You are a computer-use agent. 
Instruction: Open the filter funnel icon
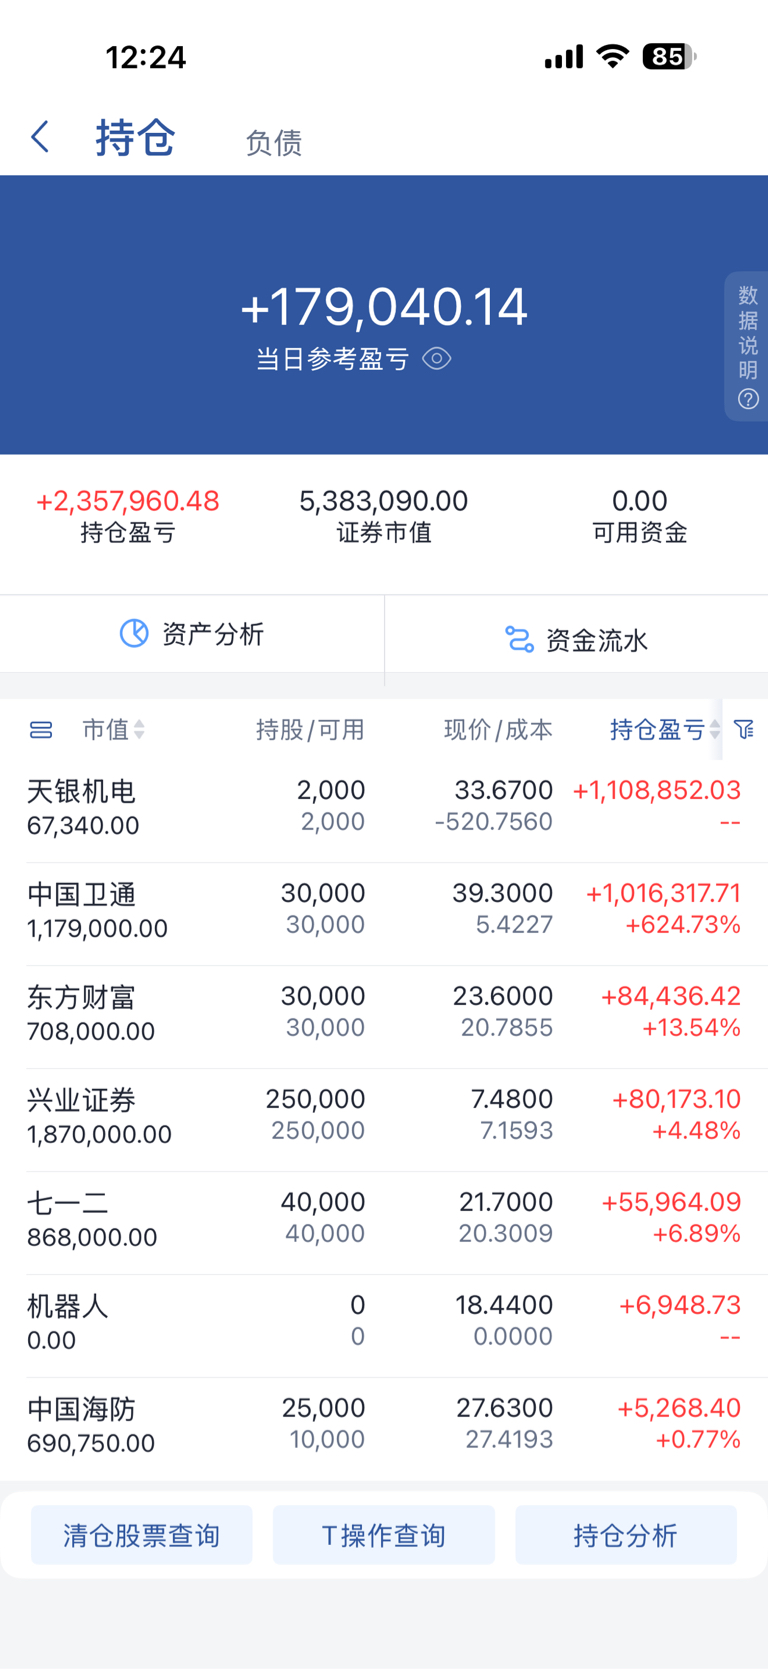[x=744, y=730]
